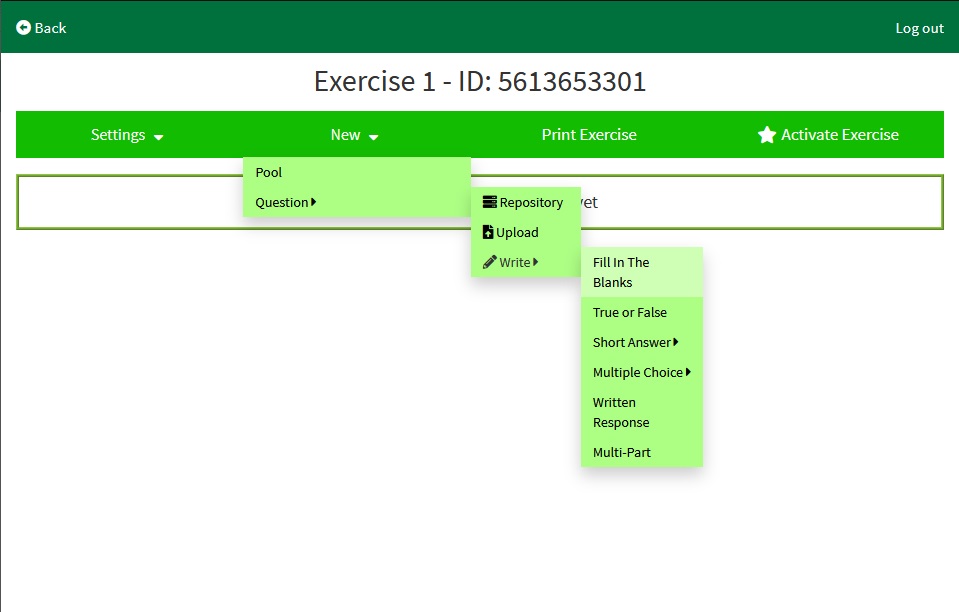
Task: Choose Fill In The Blanks question type
Action: tap(621, 272)
